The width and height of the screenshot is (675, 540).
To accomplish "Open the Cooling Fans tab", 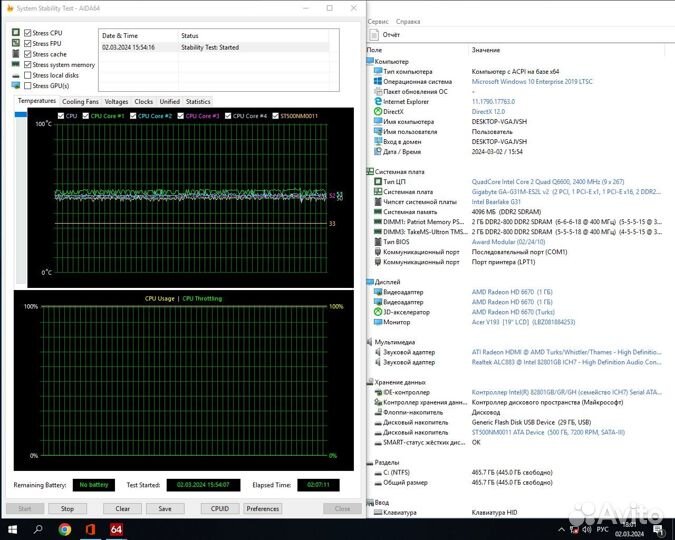I will click(80, 102).
